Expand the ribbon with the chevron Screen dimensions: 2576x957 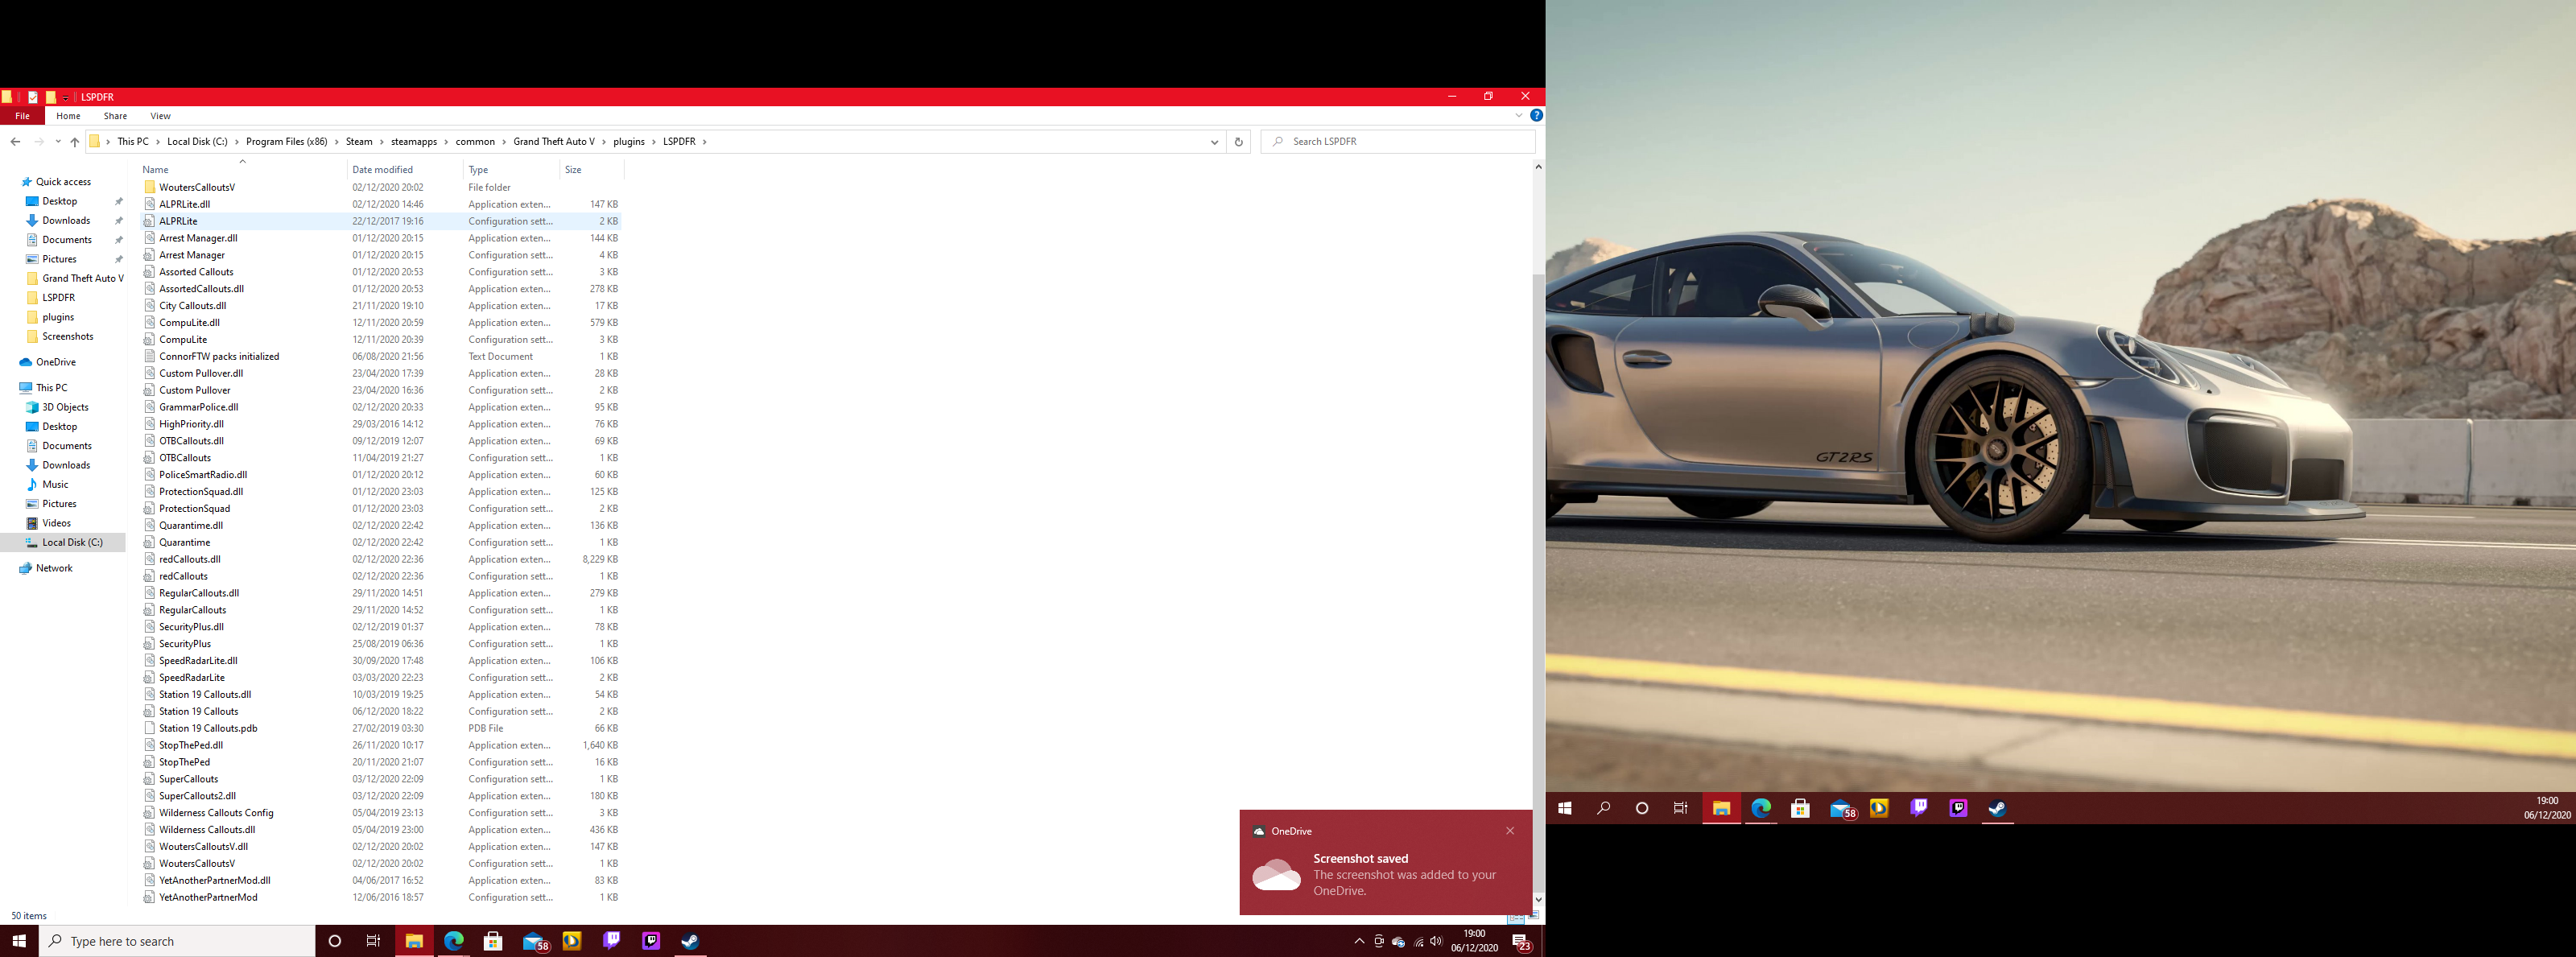point(1519,116)
